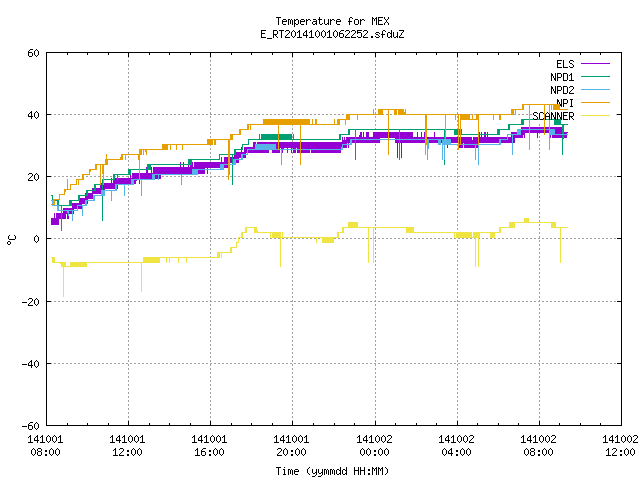This screenshot has width=640, height=480.
Task: Click the 0 tick label on y-axis
Action: [37, 240]
